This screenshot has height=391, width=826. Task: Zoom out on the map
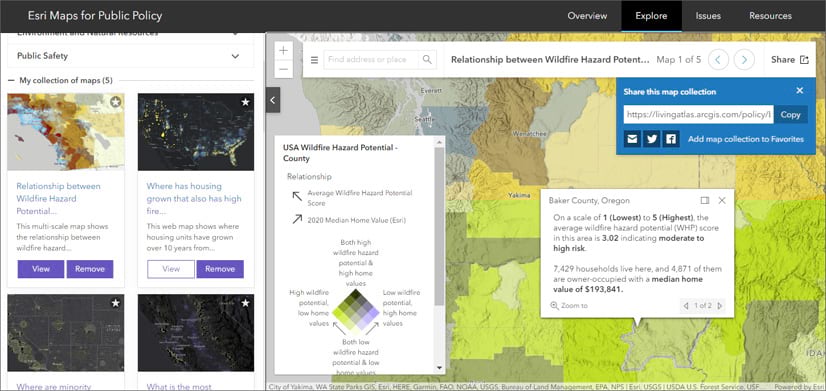[283, 69]
